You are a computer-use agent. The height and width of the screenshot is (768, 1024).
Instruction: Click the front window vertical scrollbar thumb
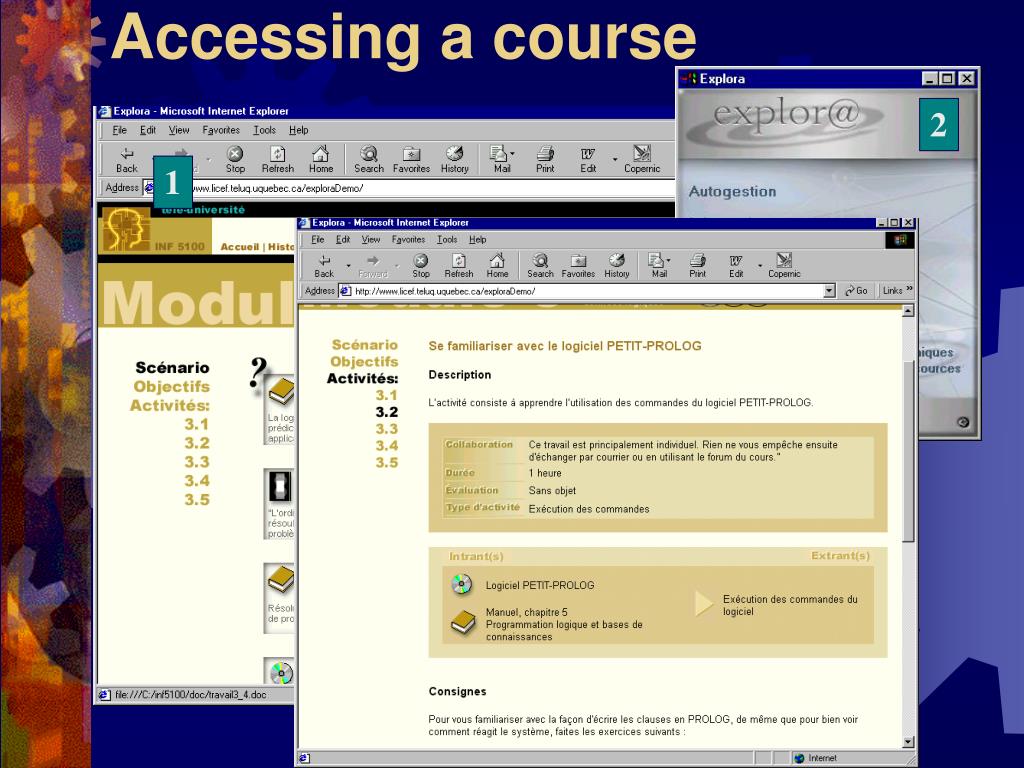click(908, 449)
